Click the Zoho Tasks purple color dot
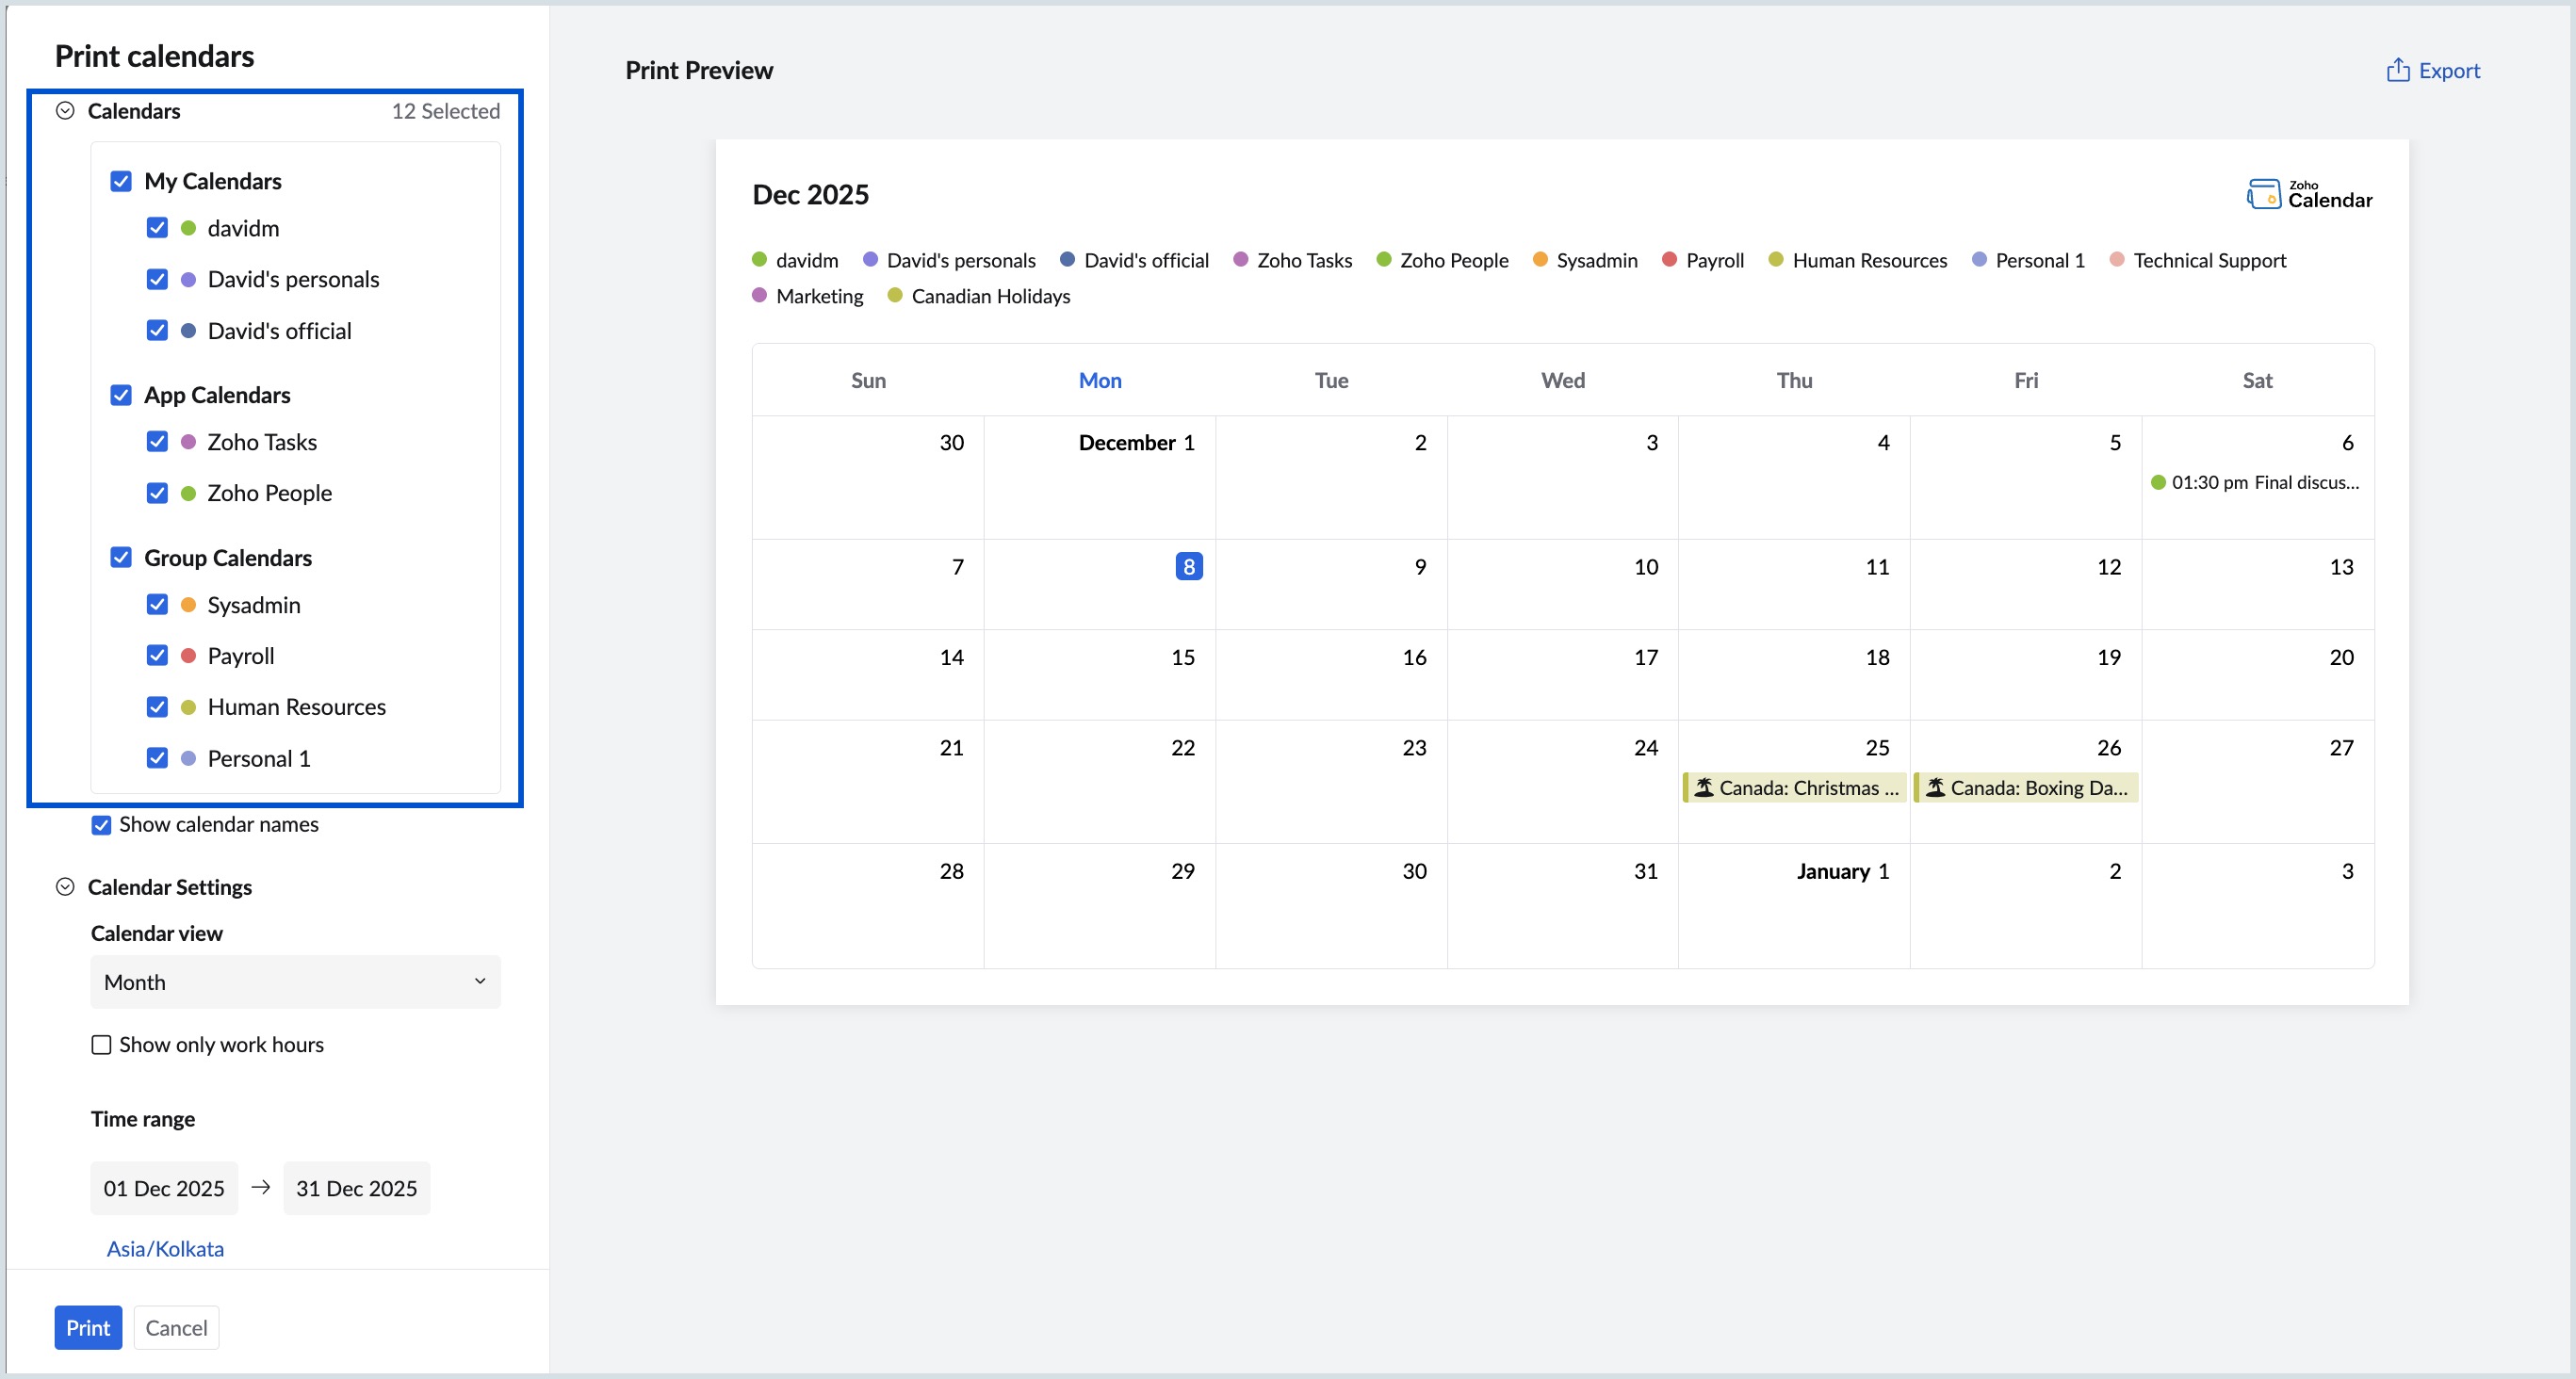The width and height of the screenshot is (2576, 1379). click(188, 442)
